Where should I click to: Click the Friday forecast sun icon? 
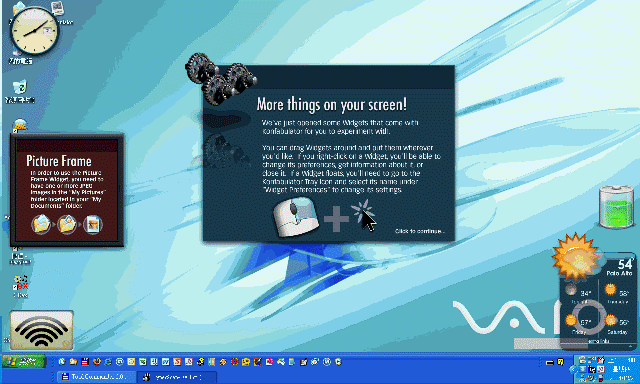(x=571, y=320)
